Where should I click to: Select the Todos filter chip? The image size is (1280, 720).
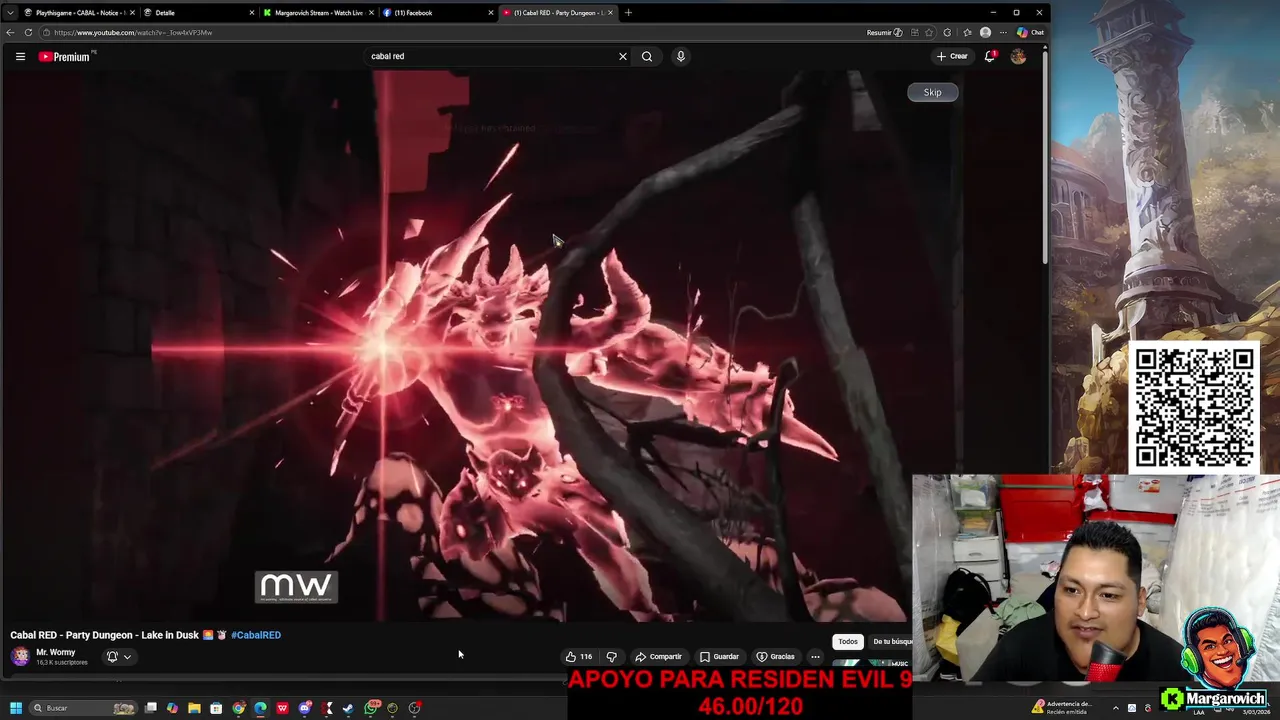click(848, 641)
